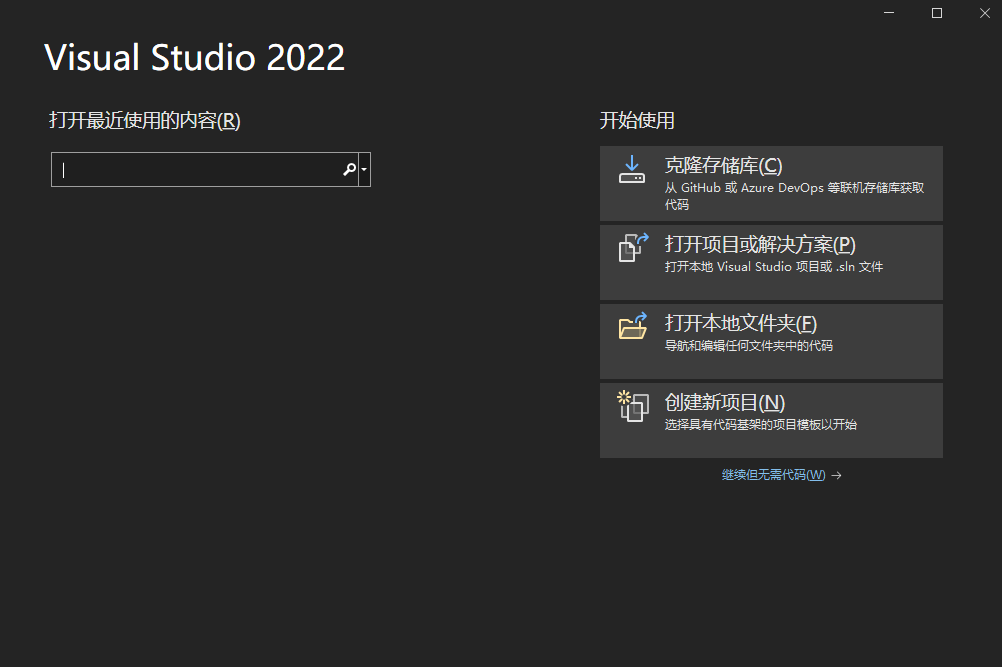Maximize the Visual Studio 2022 start window
This screenshot has width=1002, height=667.
[937, 13]
